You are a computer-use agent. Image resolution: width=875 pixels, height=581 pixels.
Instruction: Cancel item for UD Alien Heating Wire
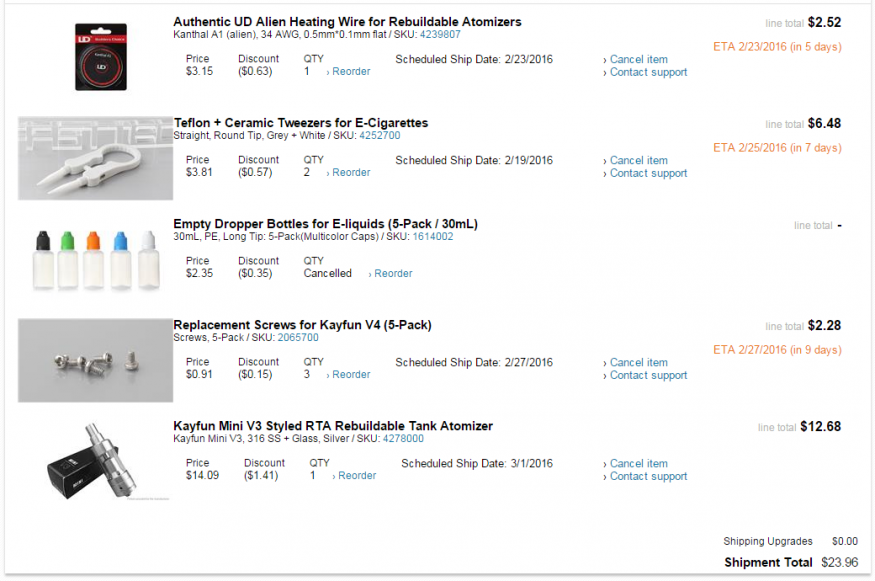tap(638, 59)
